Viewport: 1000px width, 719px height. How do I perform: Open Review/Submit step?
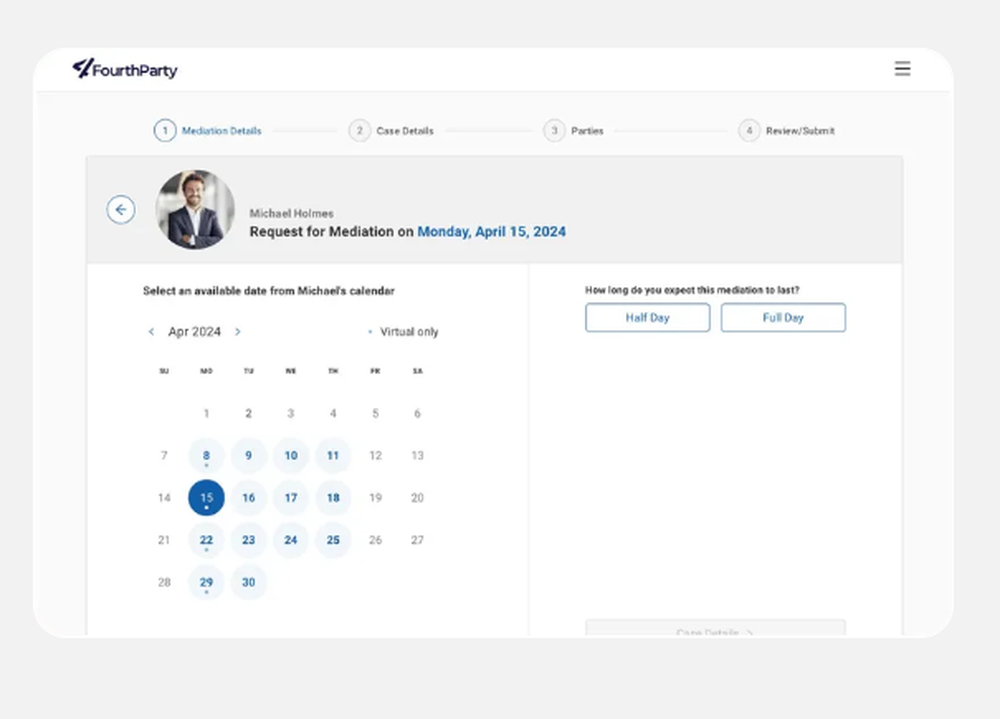787,131
